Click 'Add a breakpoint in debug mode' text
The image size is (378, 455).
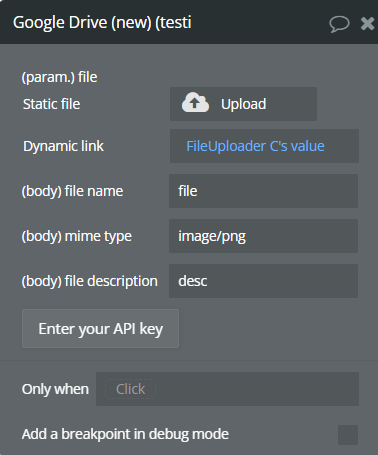tap(125, 434)
